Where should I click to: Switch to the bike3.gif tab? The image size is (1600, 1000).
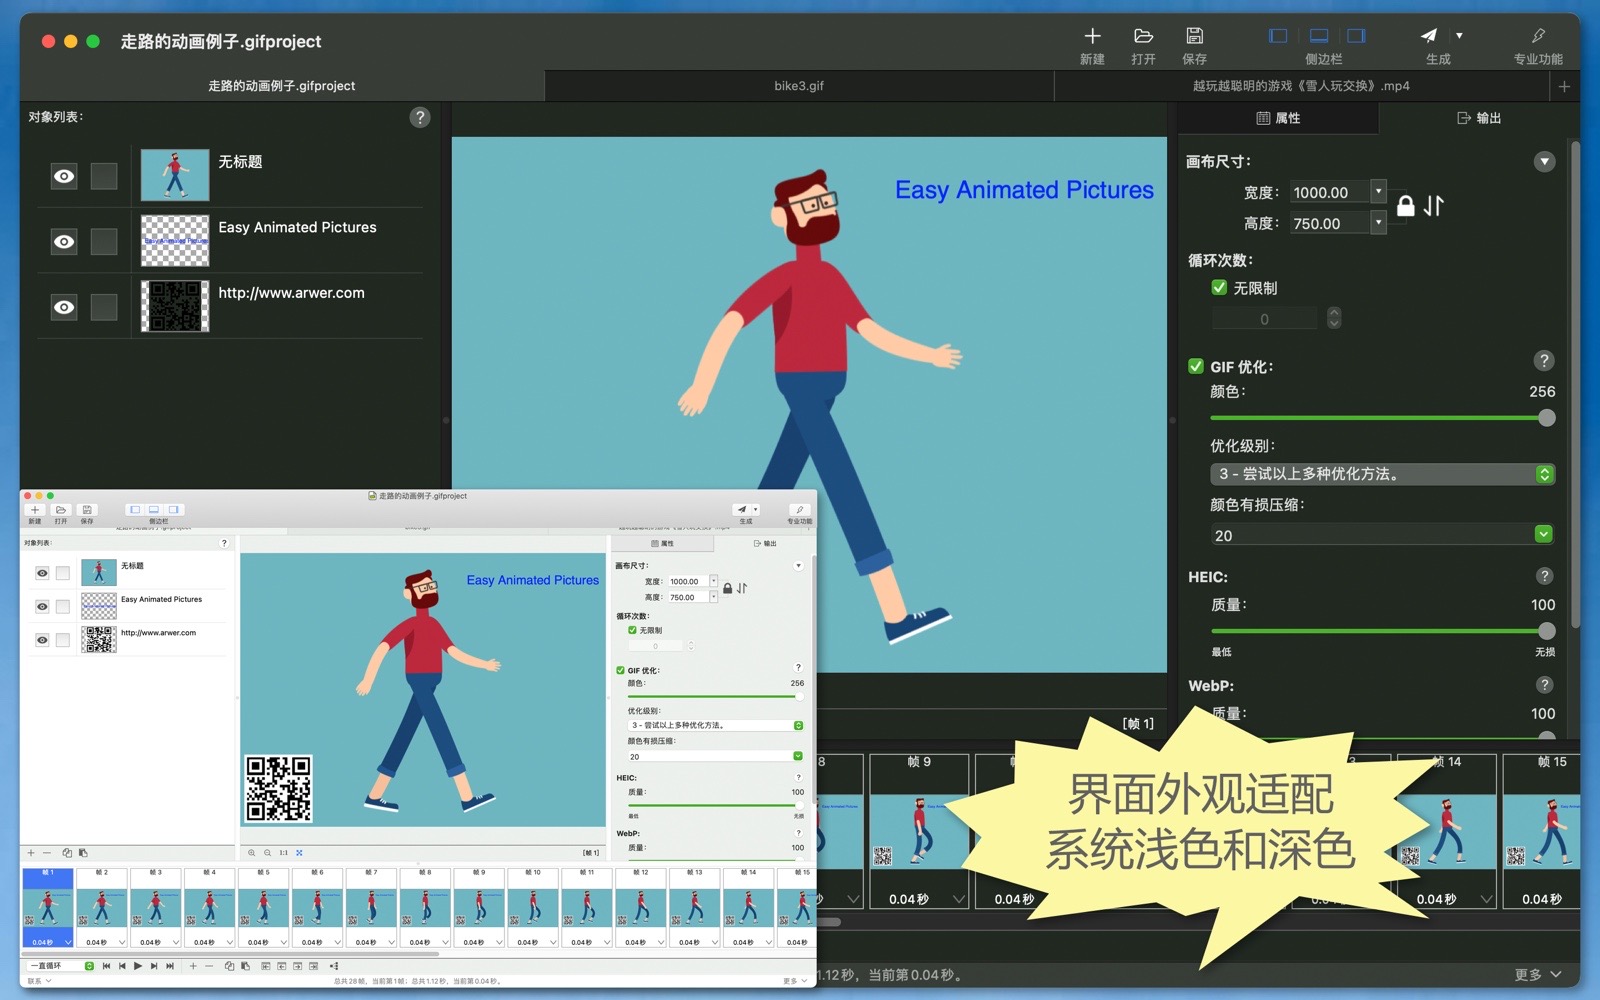(799, 86)
